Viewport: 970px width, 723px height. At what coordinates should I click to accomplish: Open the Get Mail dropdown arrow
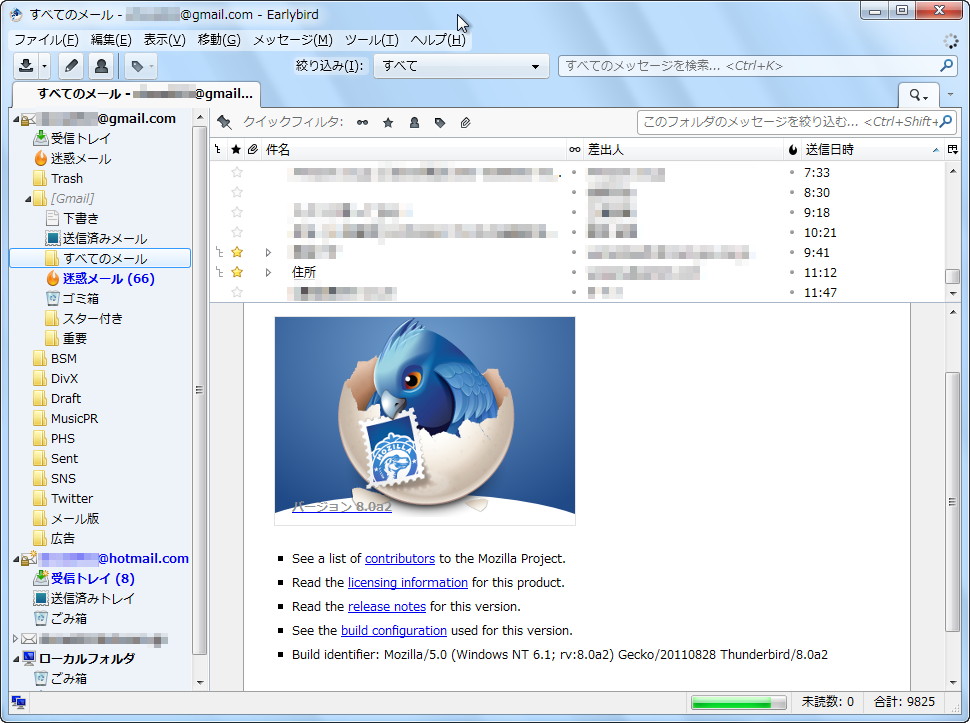click(45, 66)
